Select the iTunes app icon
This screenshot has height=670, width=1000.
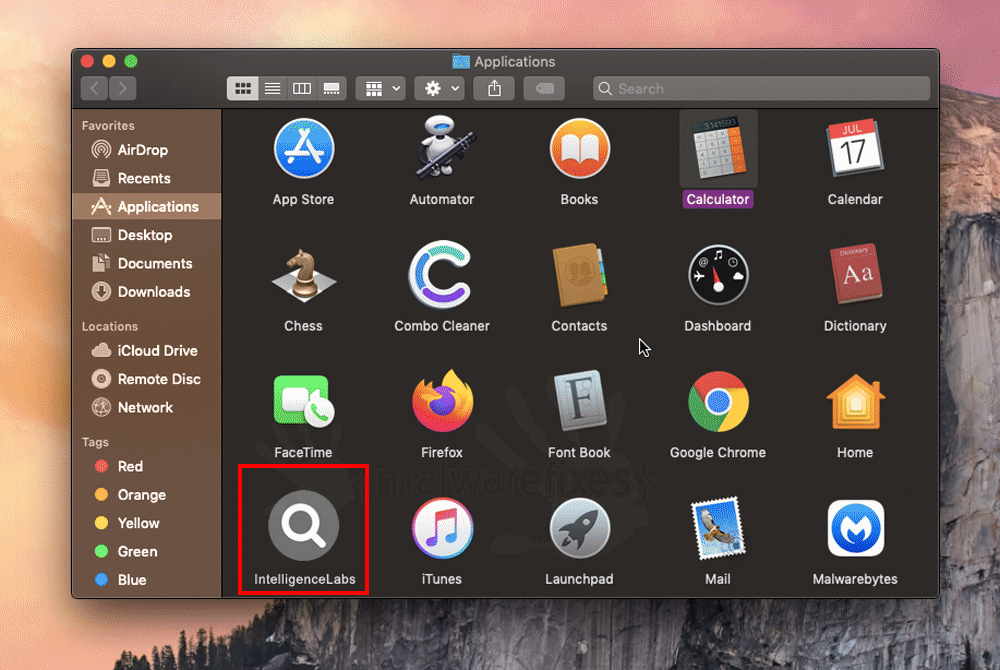pos(442,528)
